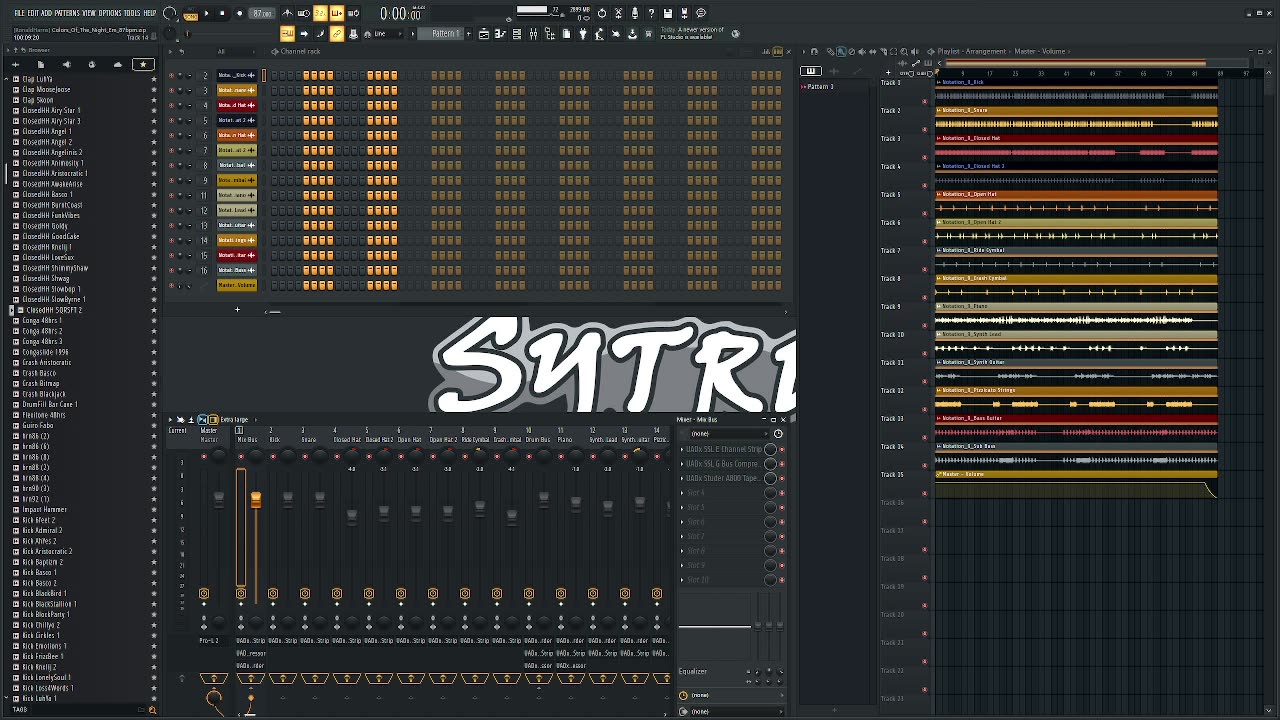Select the Favorites star tab in Browser

[x=143, y=65]
